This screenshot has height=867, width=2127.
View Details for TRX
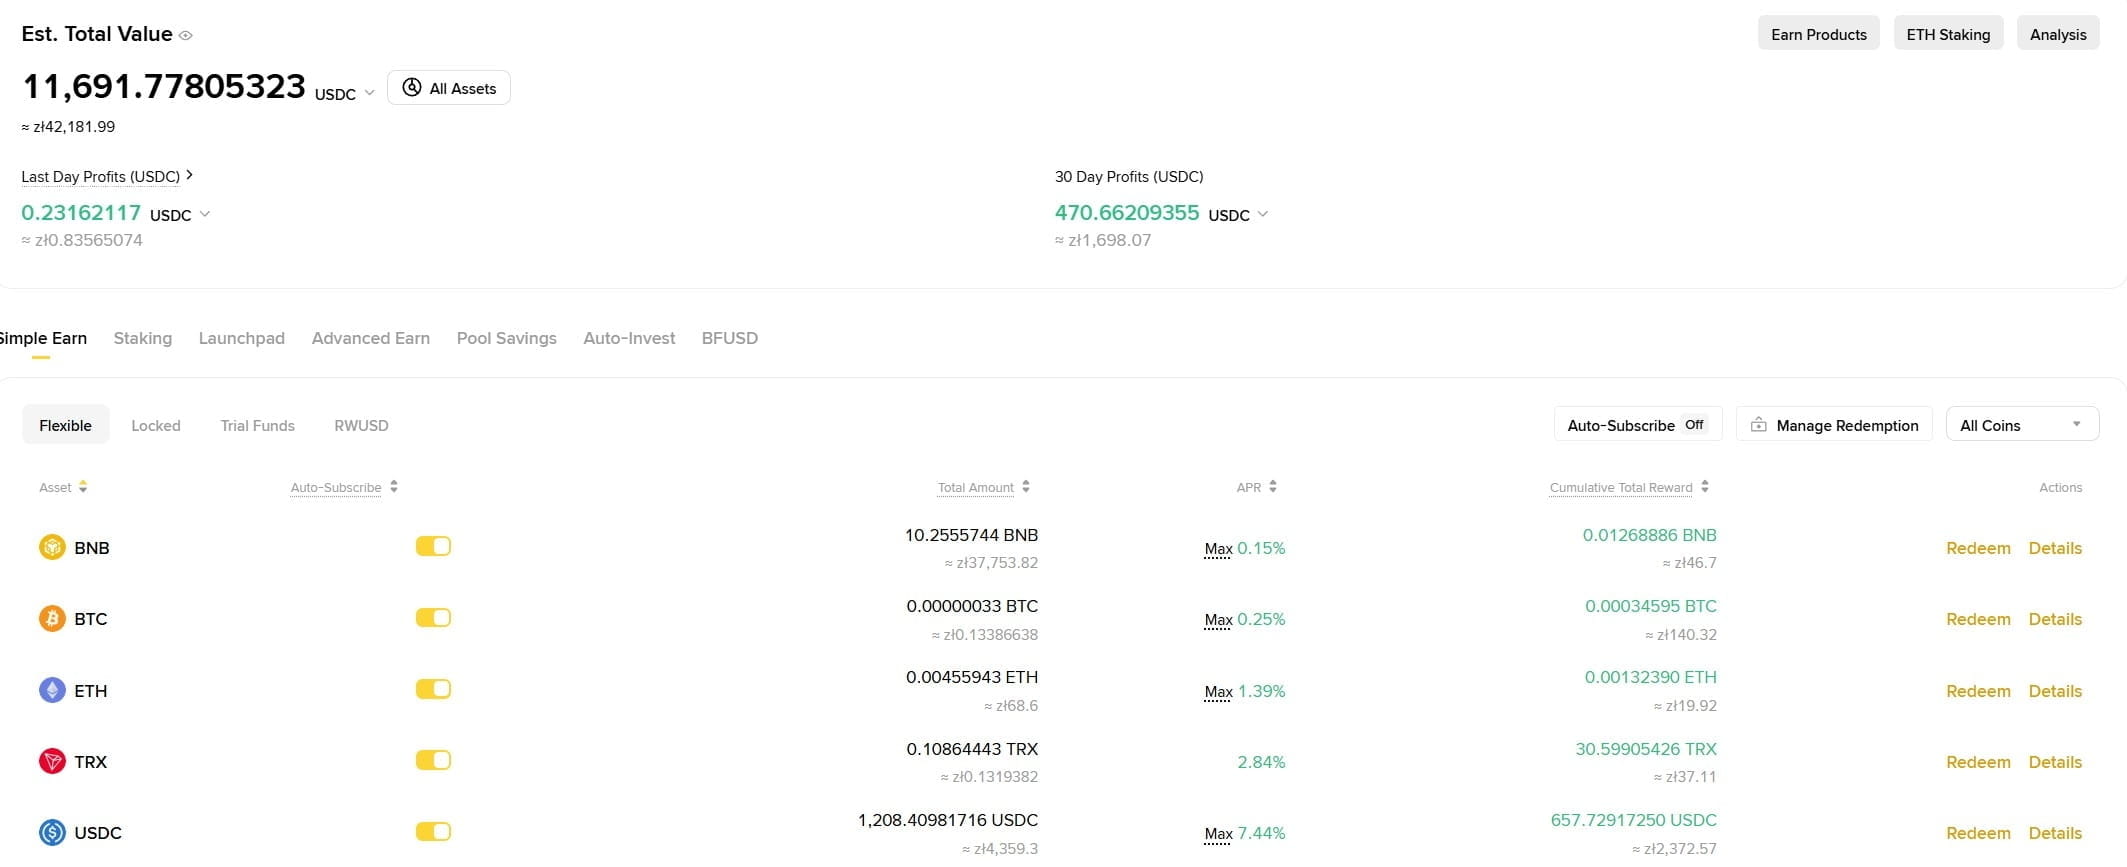(2055, 762)
